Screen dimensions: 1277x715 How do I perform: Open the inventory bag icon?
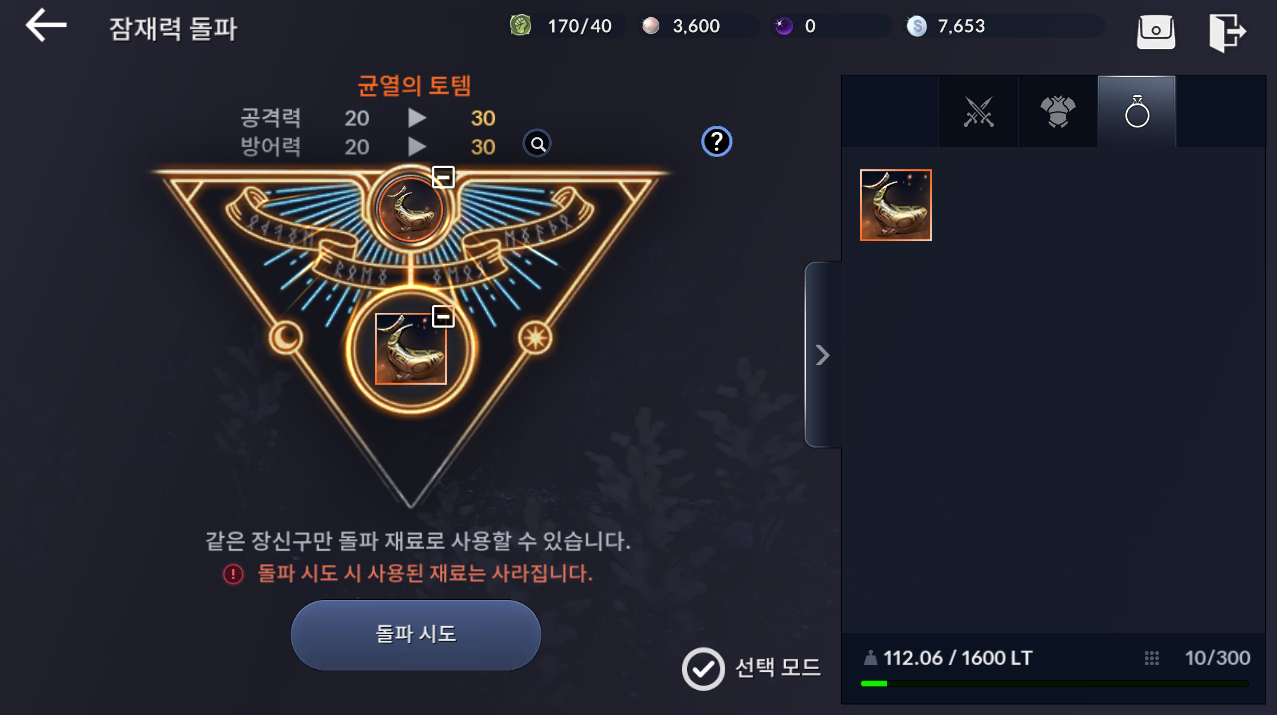1156,30
